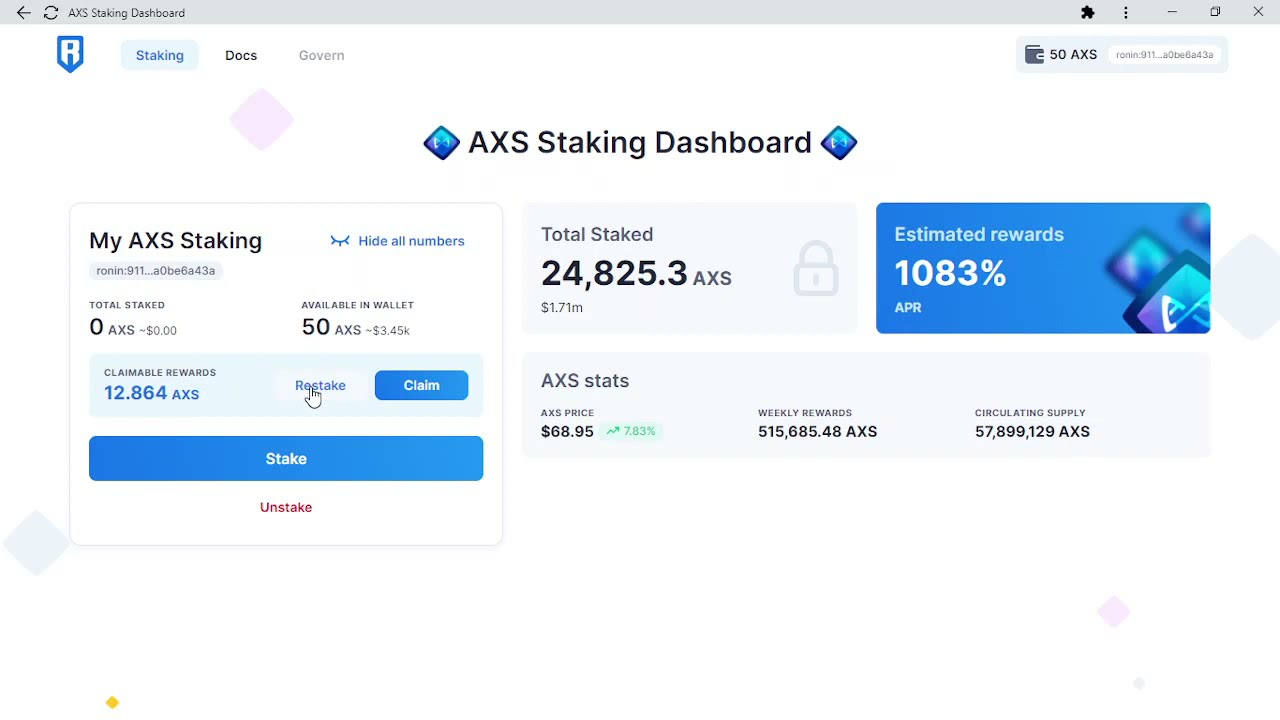Viewport: 1280px width, 720px height.
Task: Open the Docs tab
Action: (241, 55)
